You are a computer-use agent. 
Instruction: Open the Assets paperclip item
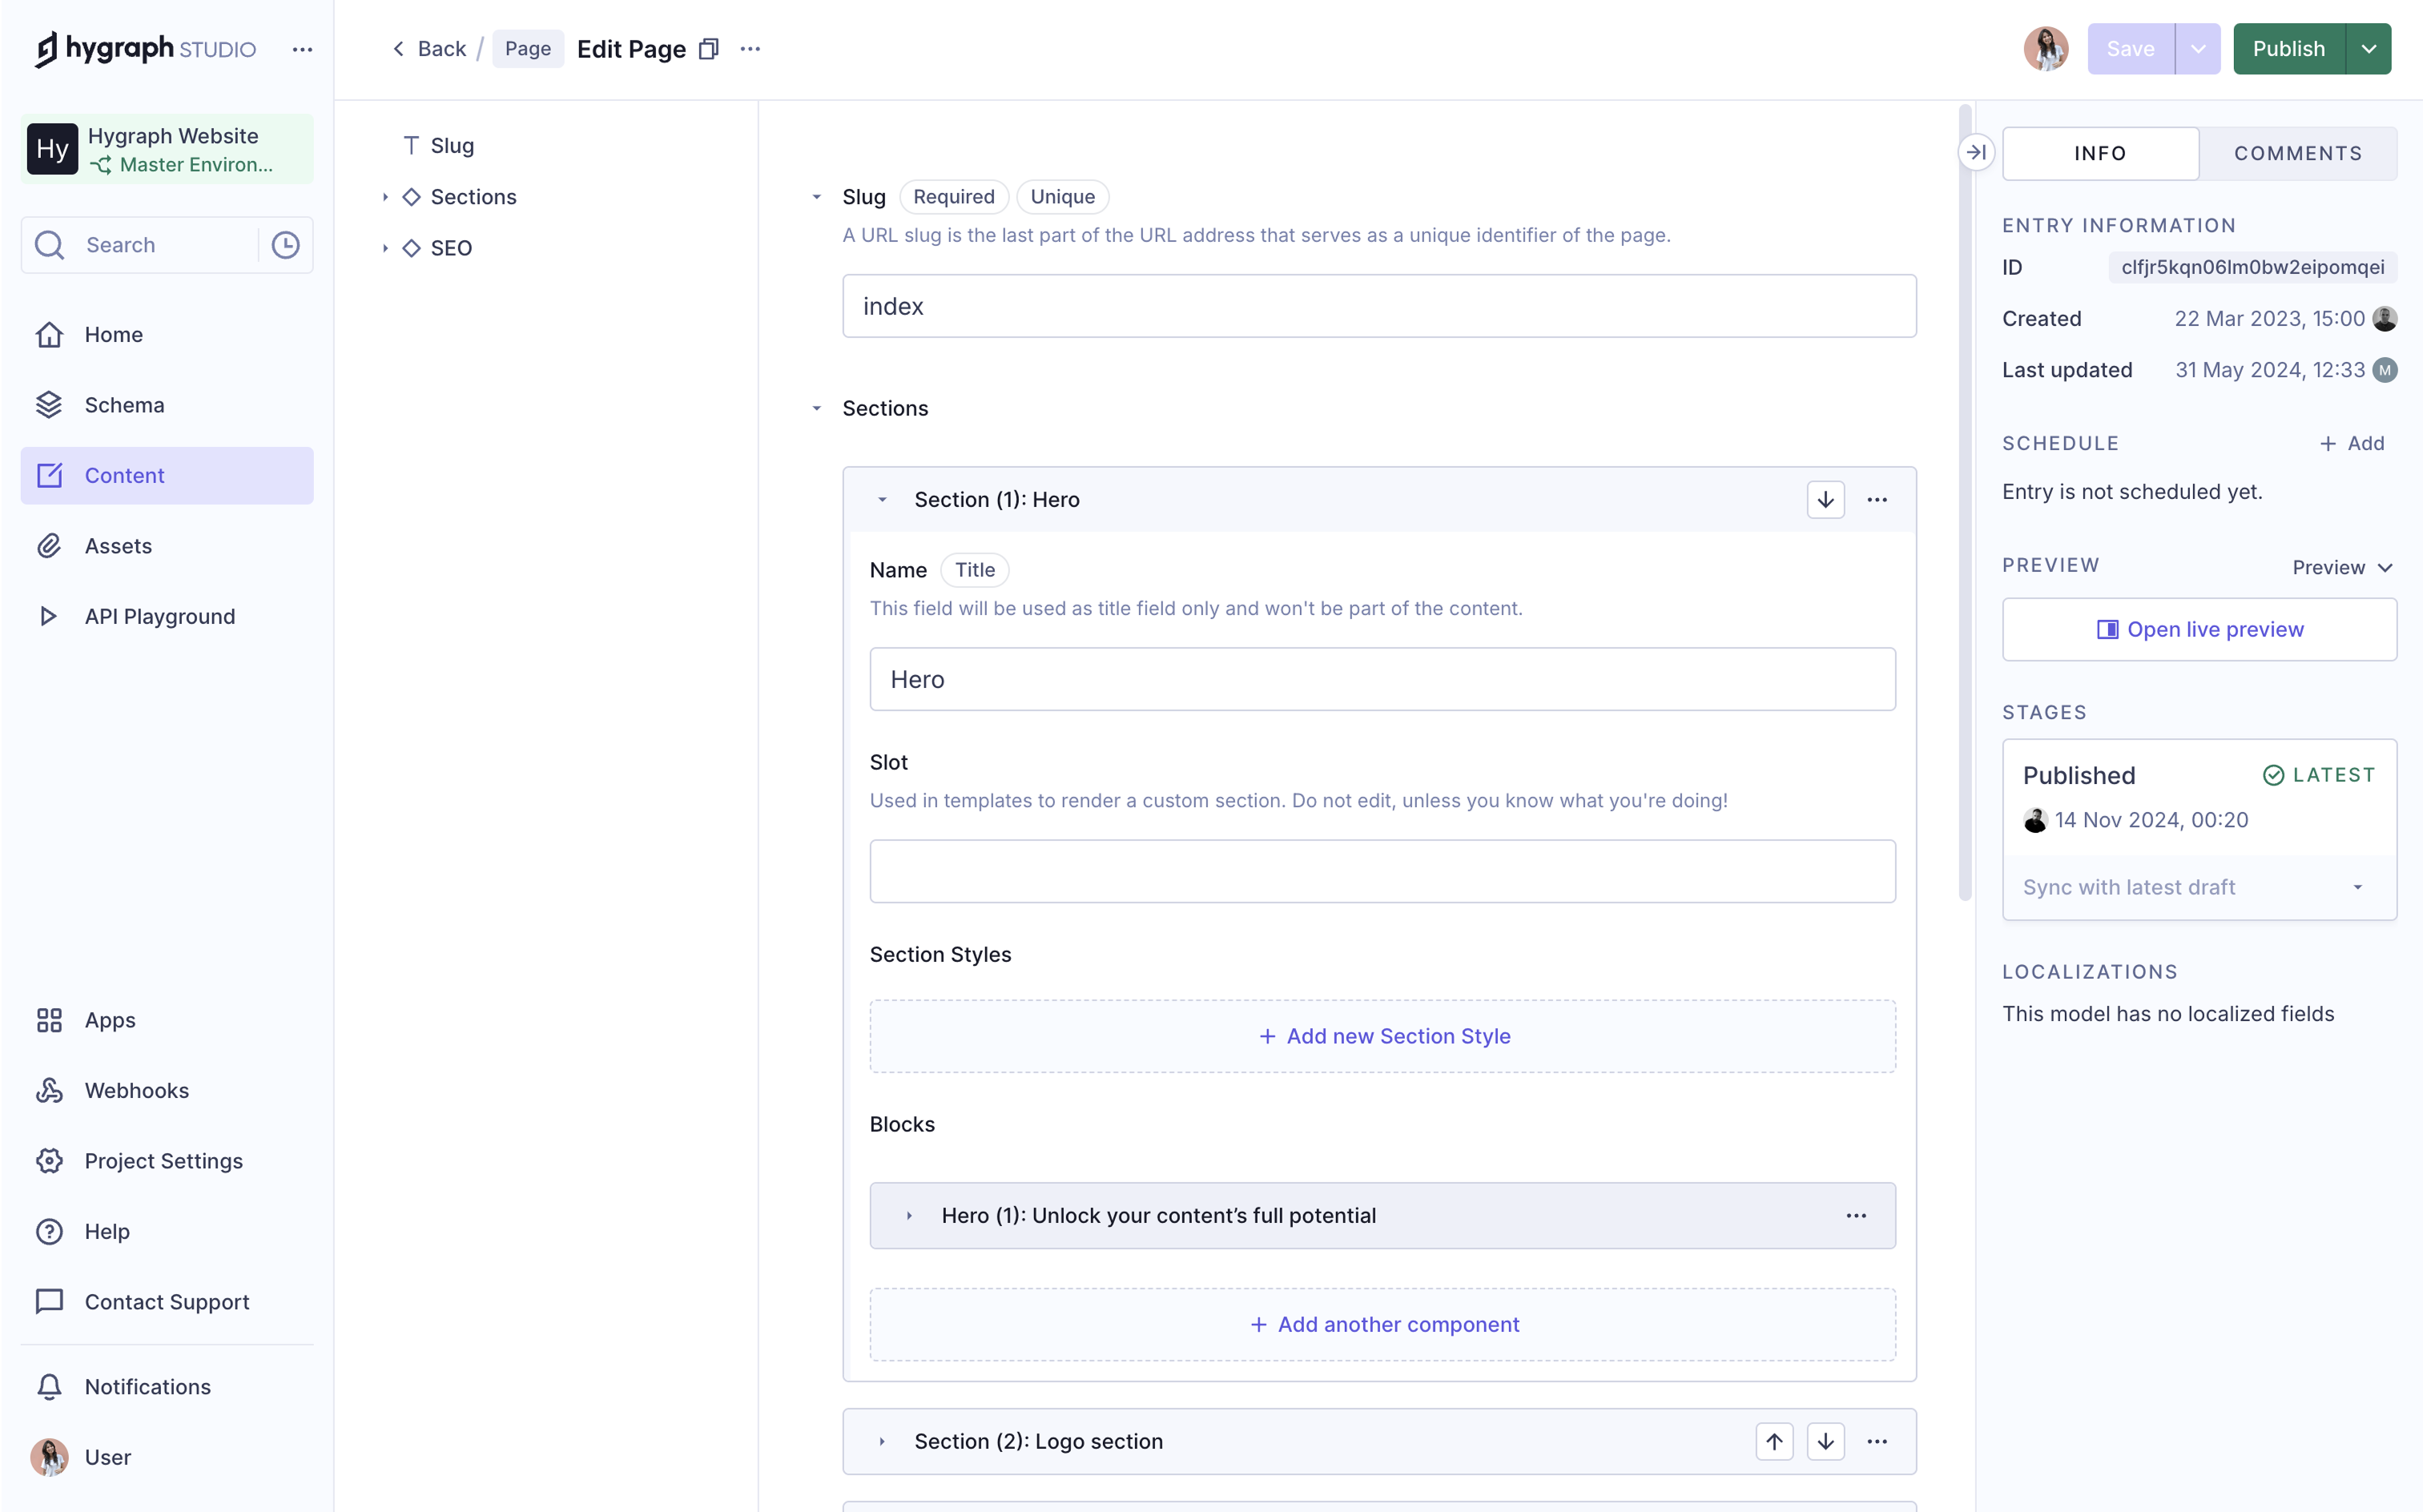click(118, 546)
